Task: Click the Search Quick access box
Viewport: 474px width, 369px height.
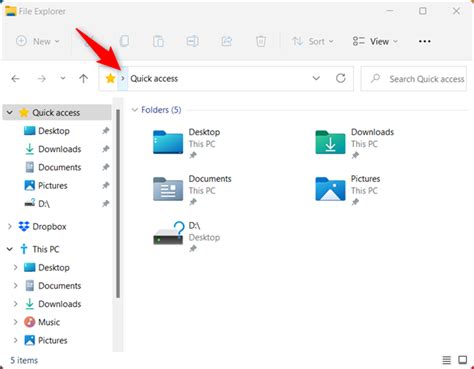Action: (x=414, y=79)
